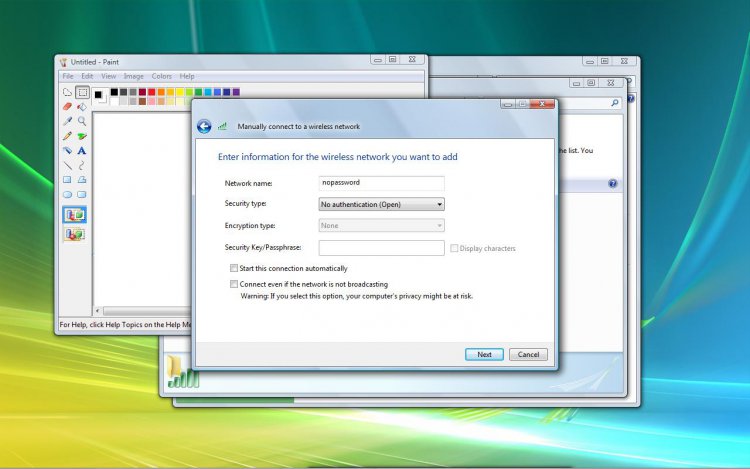Open the Encryption type dropdown
This screenshot has height=469, width=750.
[x=381, y=225]
